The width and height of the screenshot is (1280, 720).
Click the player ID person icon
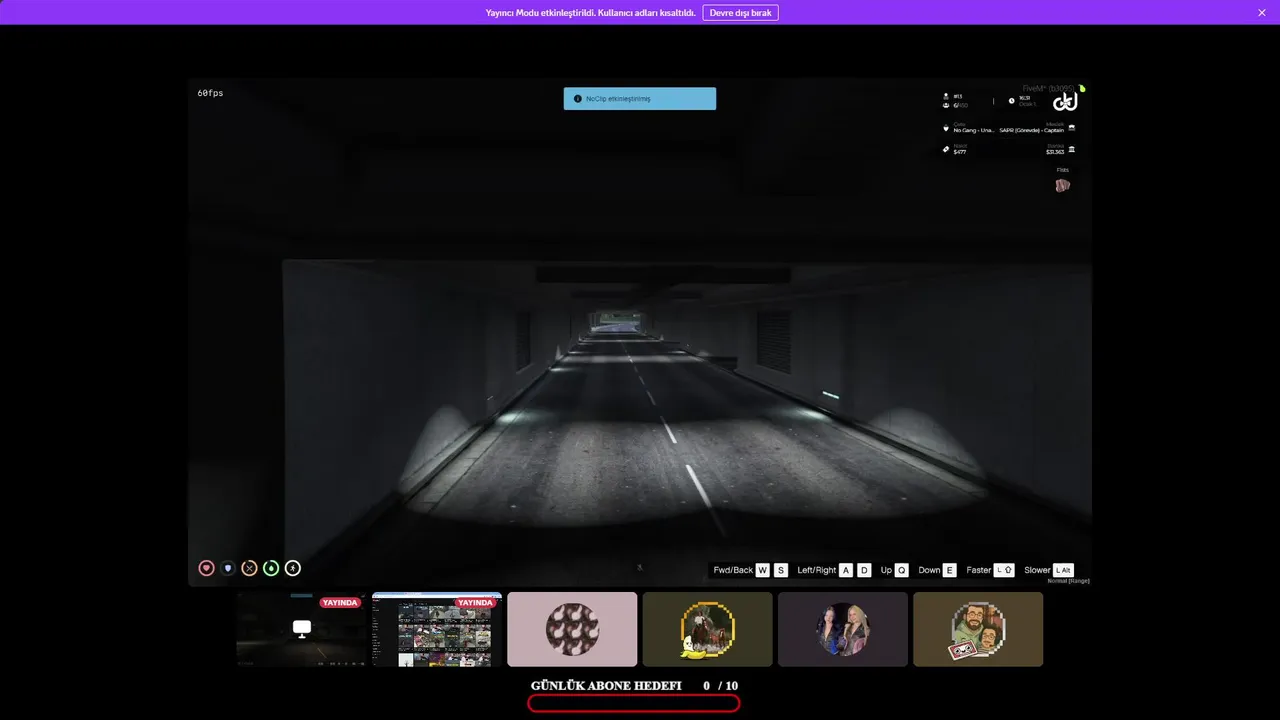click(x=946, y=96)
